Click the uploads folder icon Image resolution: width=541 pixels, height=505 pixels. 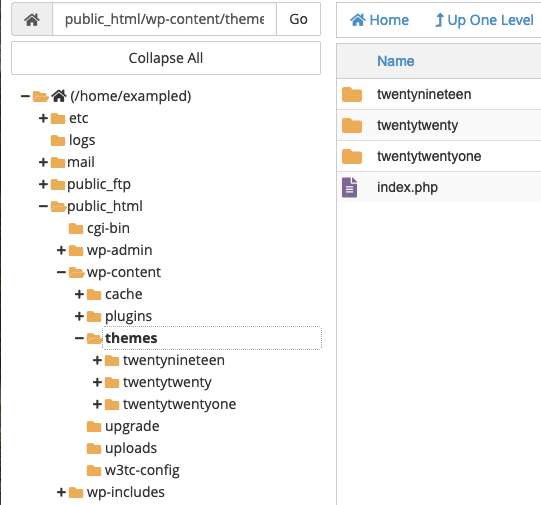pyautogui.click(x=94, y=448)
